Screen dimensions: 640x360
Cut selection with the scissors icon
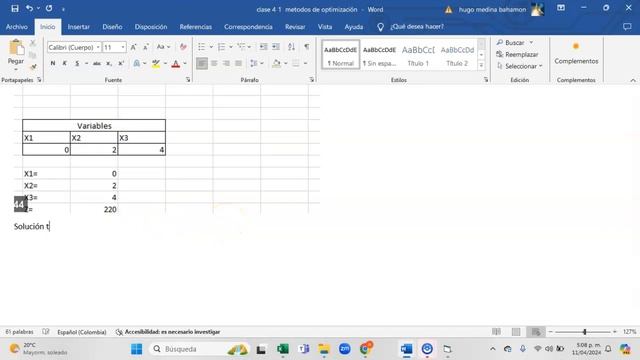[33, 43]
